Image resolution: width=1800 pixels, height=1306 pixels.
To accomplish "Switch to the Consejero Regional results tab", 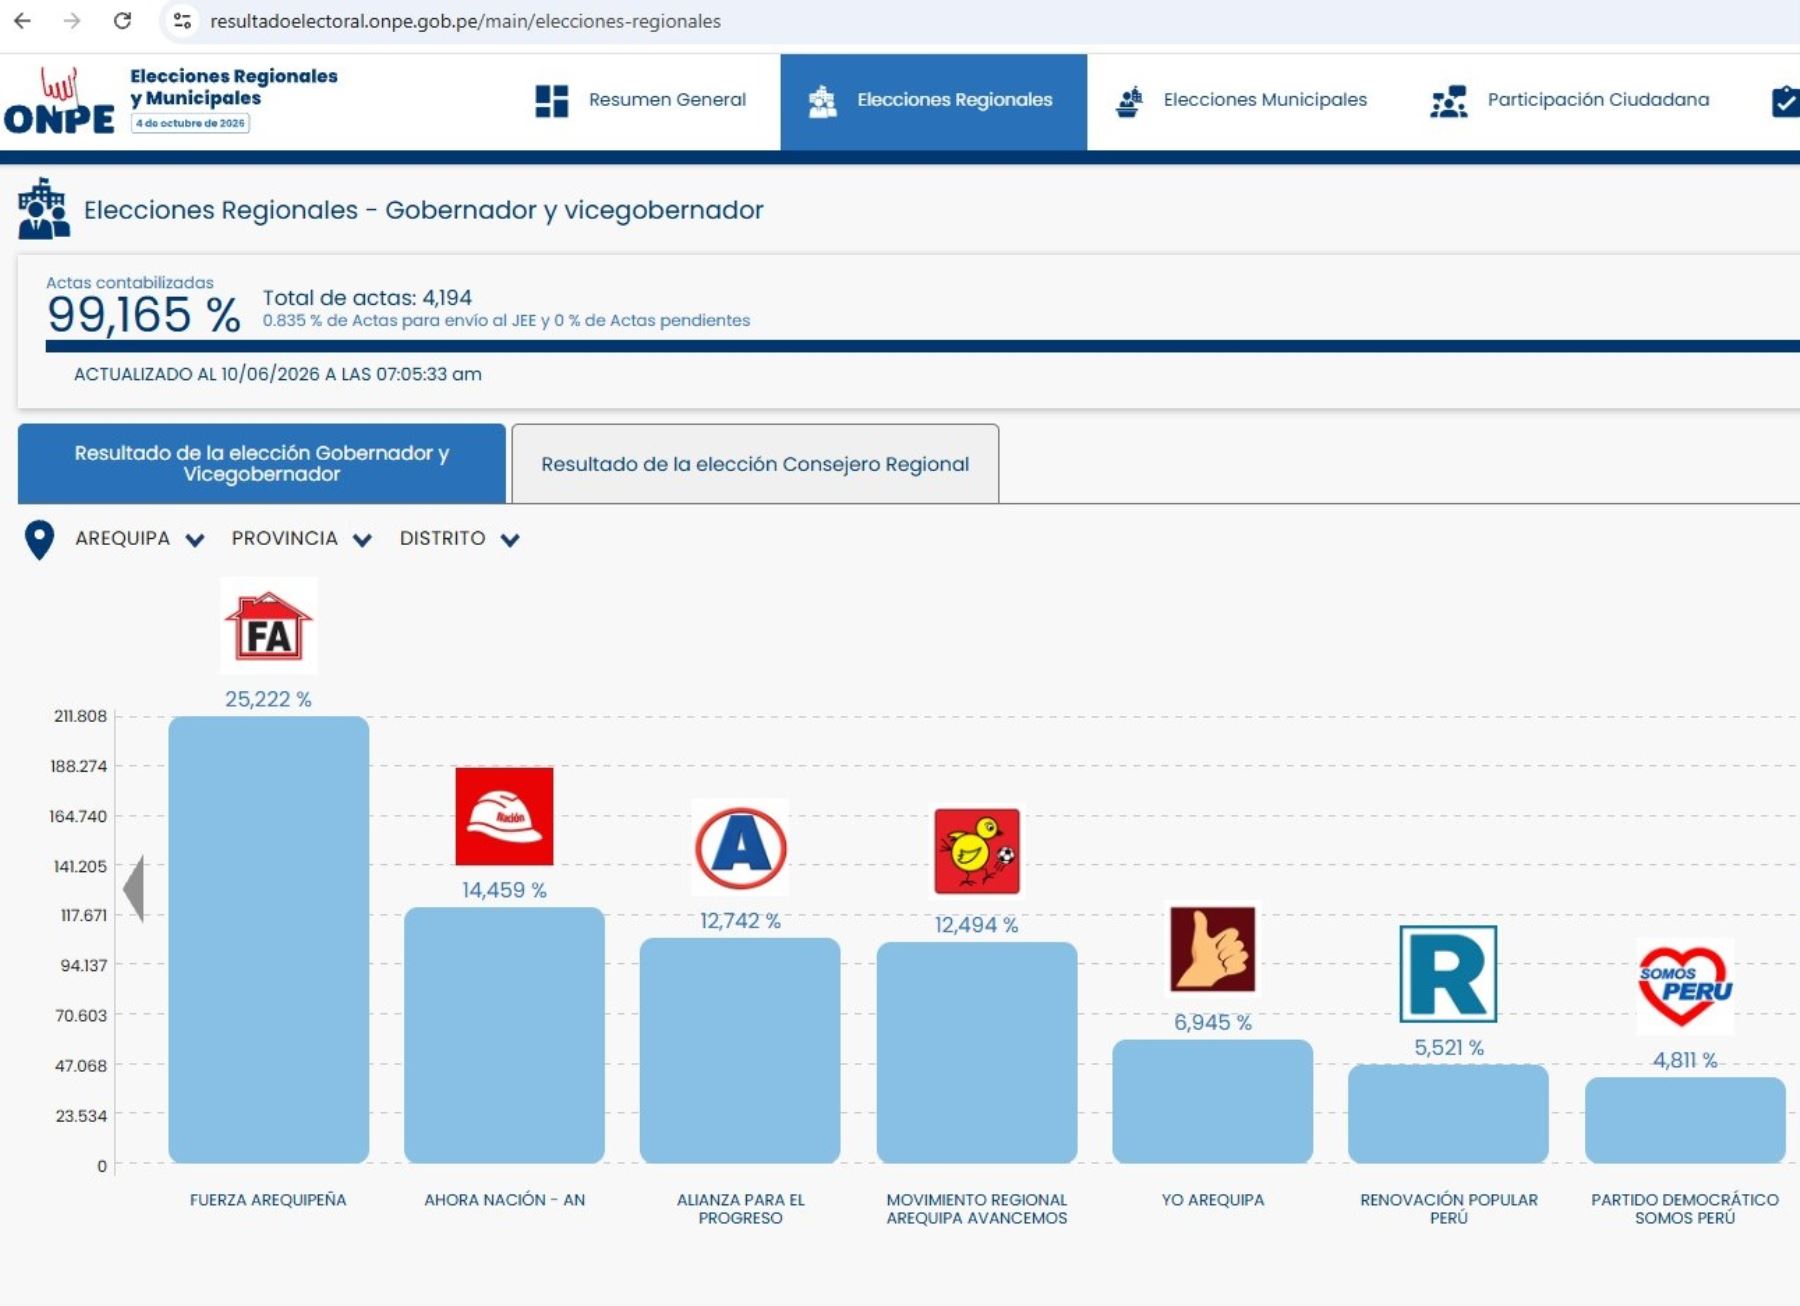I will point(755,464).
